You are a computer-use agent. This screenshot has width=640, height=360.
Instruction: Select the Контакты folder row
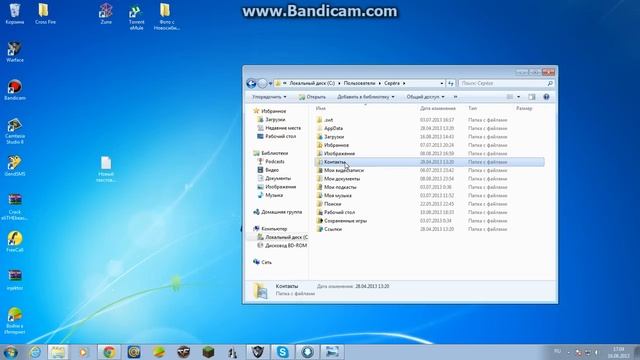429,162
